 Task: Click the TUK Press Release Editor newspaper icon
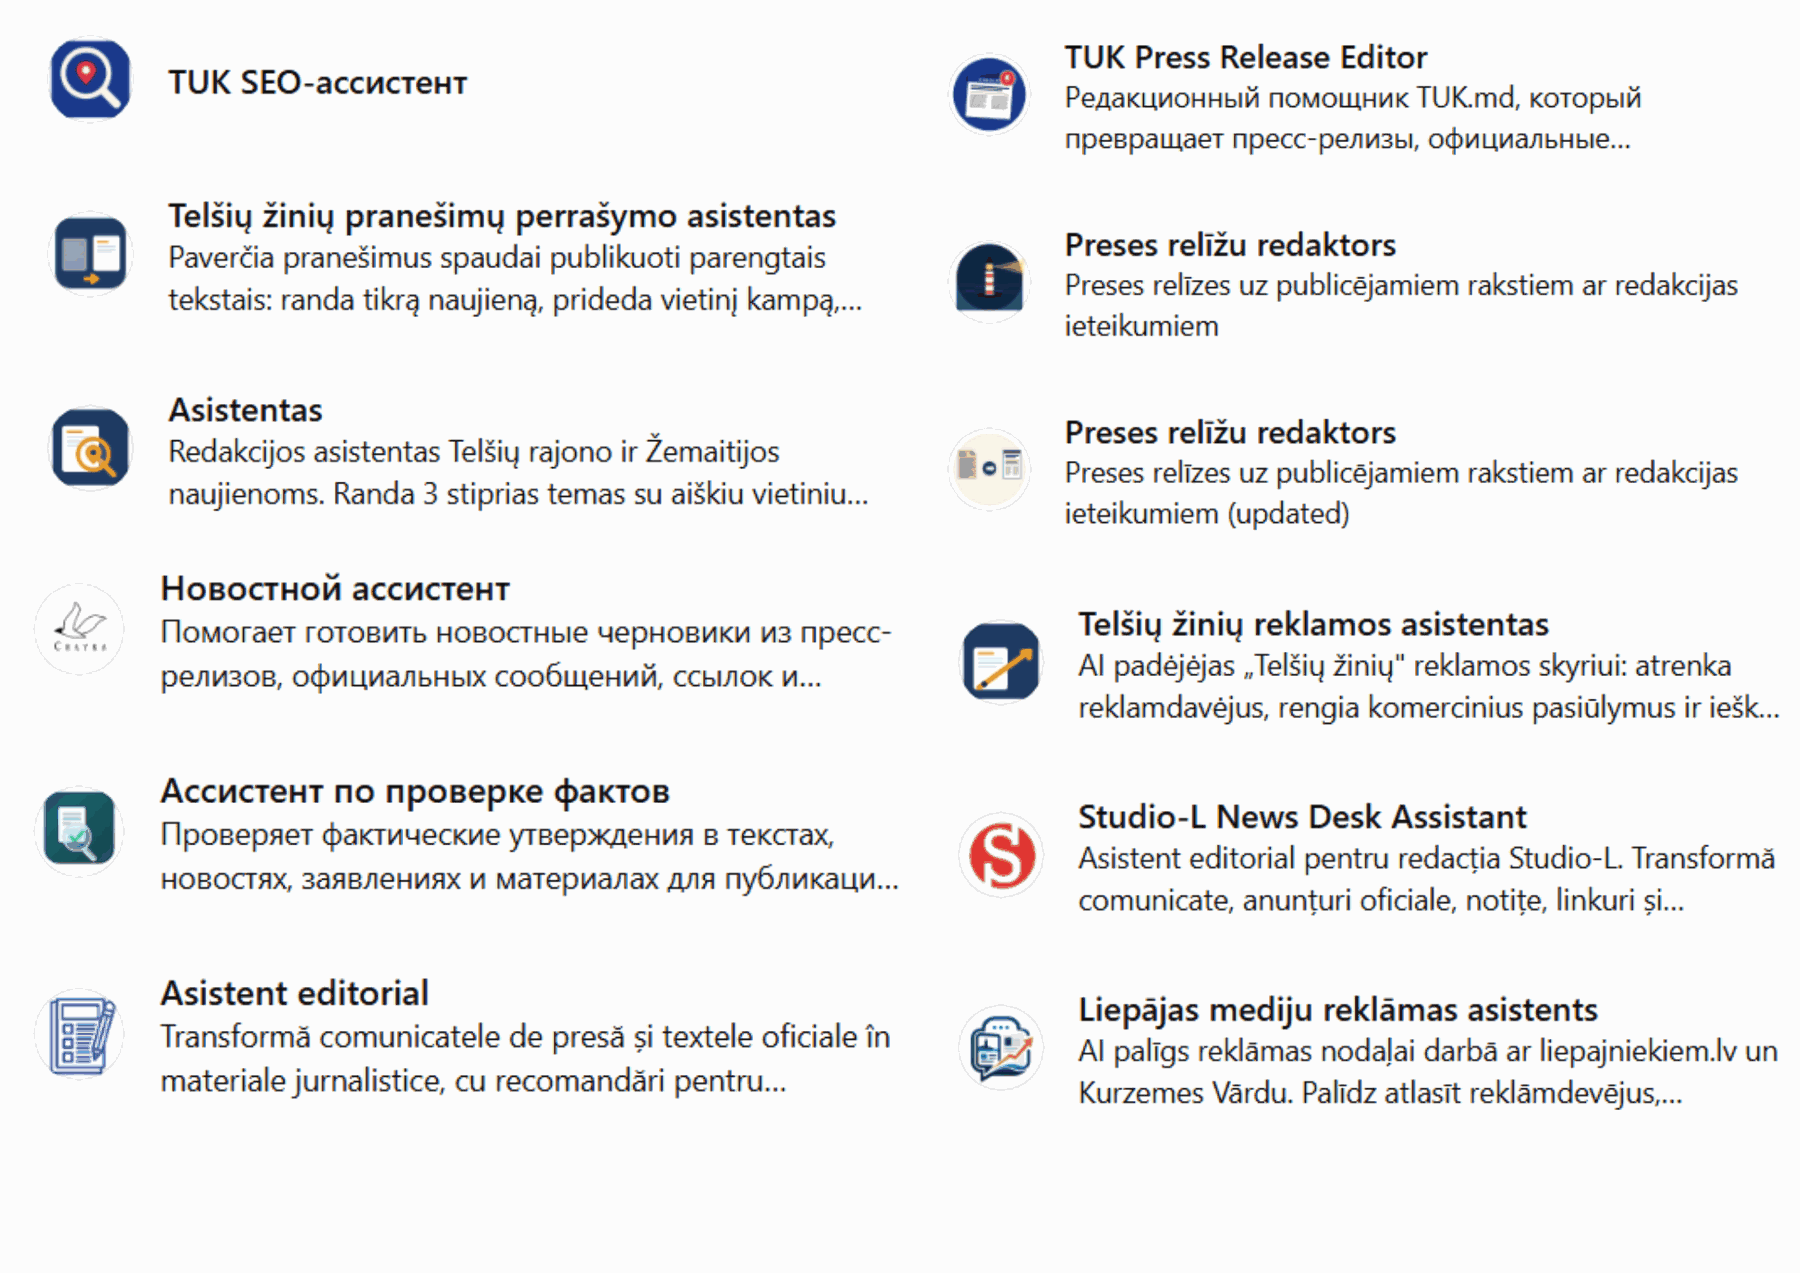tap(989, 94)
